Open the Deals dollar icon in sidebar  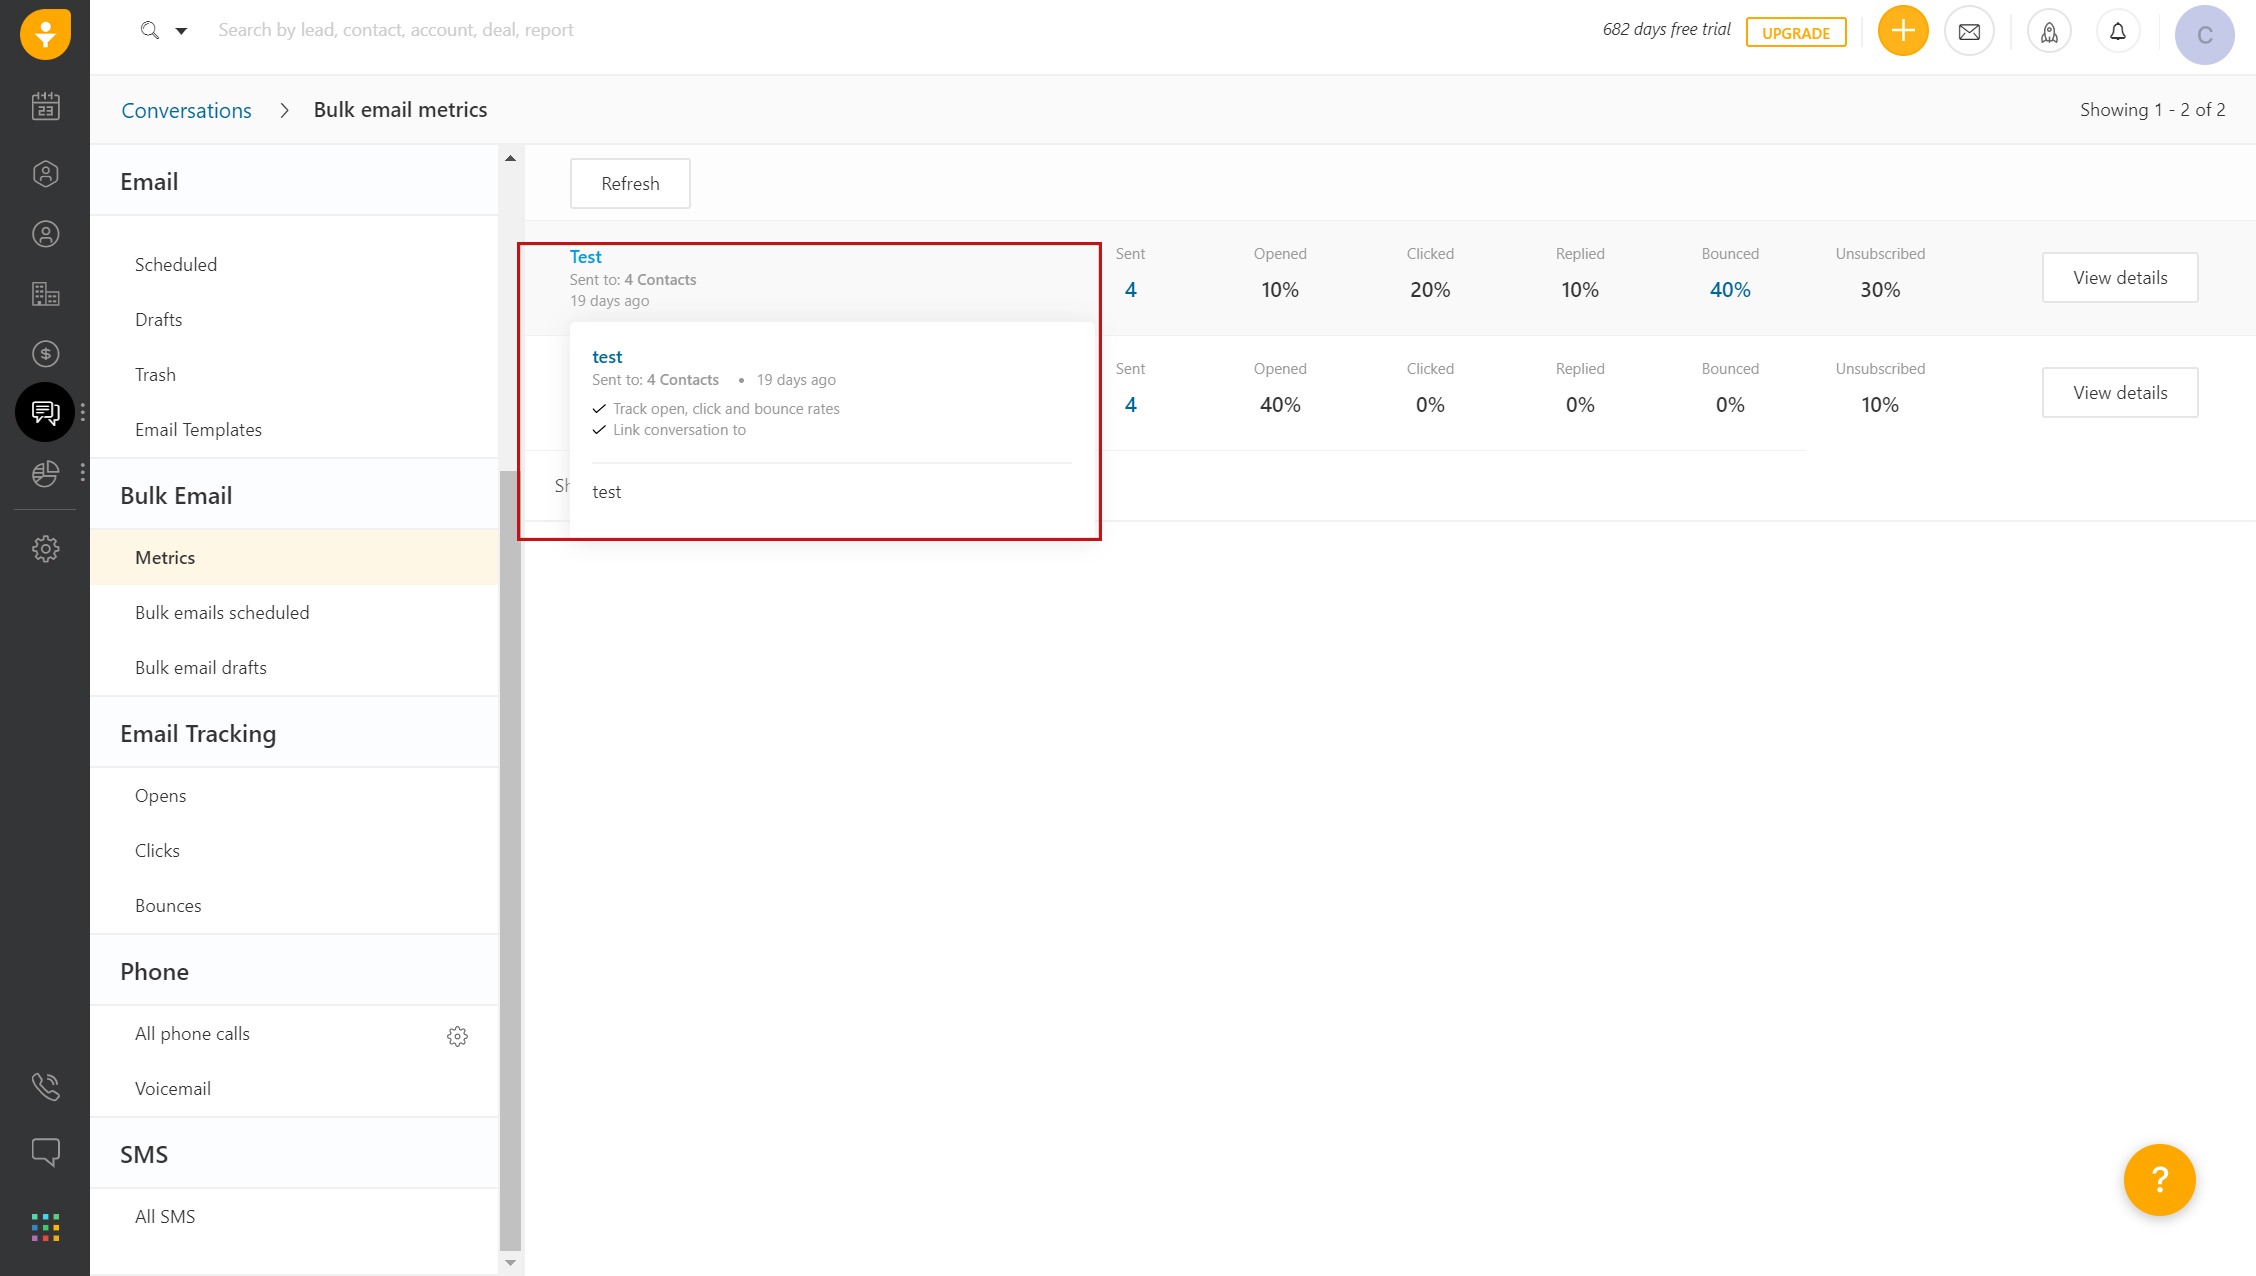pos(45,354)
